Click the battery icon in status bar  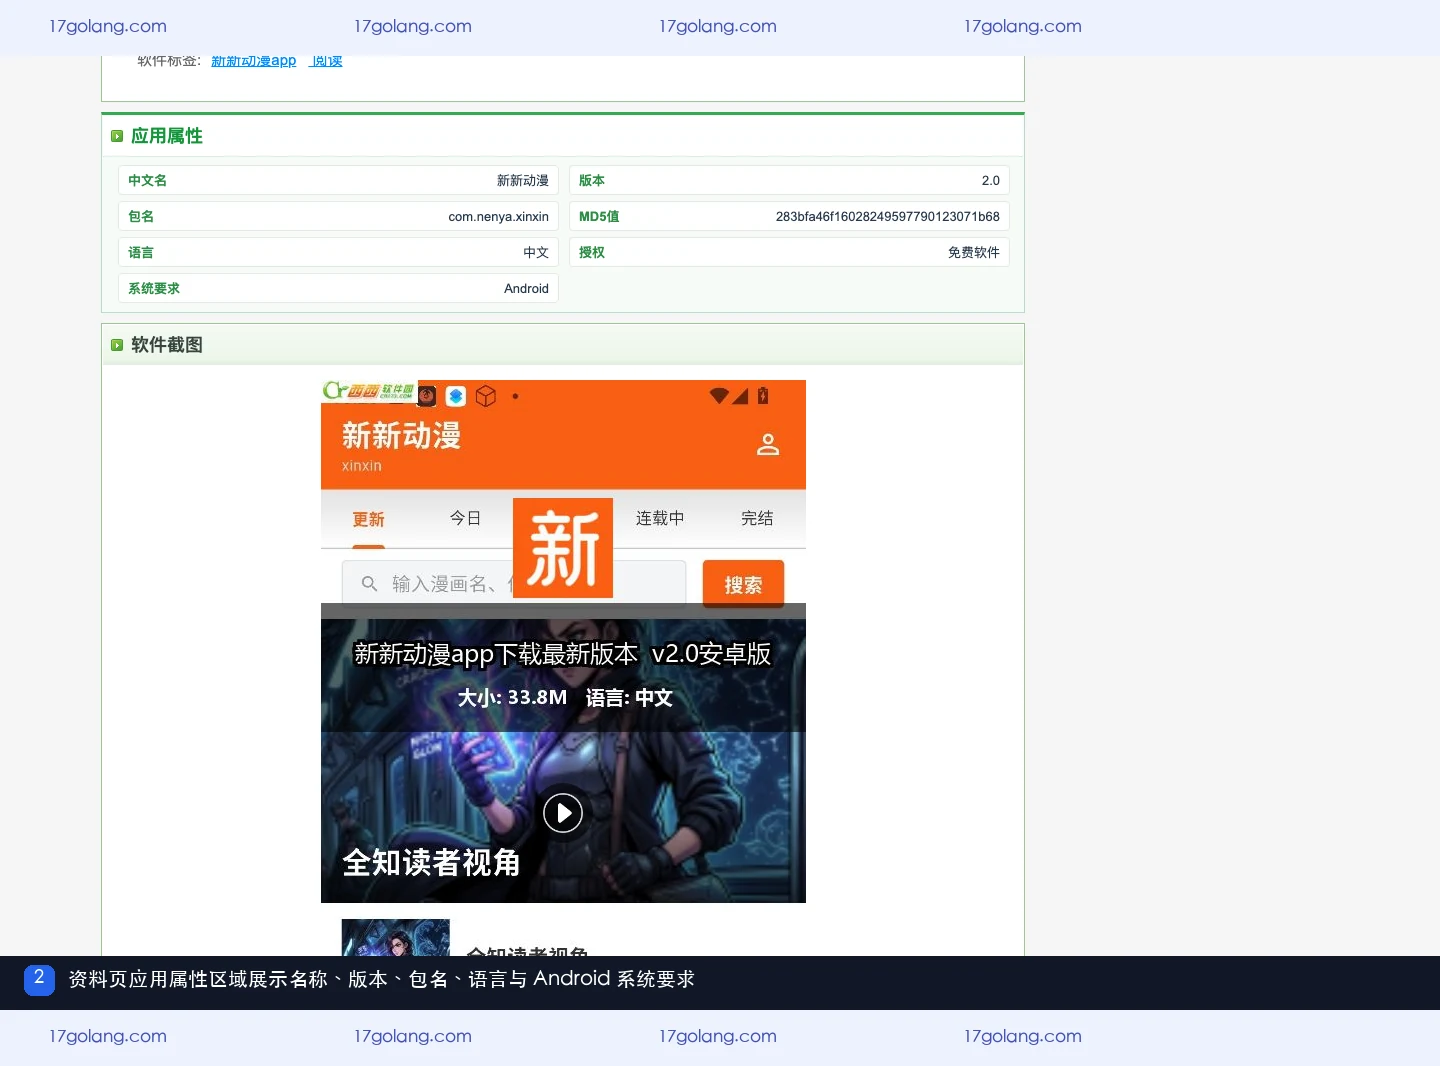[763, 396]
